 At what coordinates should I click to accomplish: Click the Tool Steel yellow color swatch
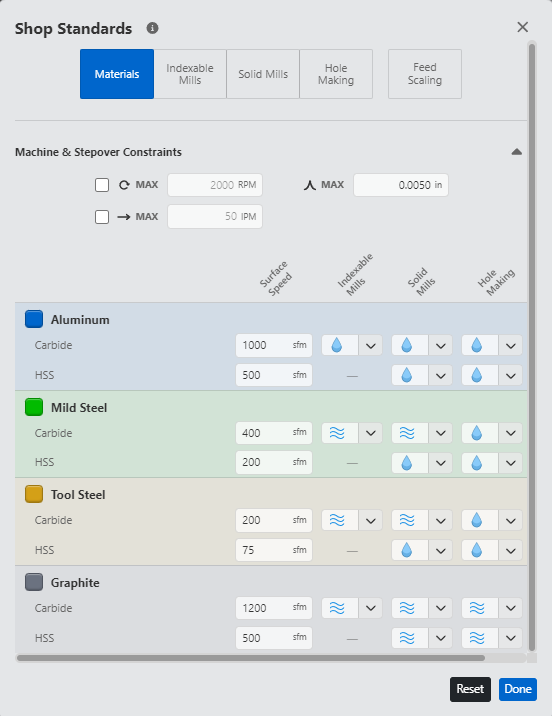(34, 494)
